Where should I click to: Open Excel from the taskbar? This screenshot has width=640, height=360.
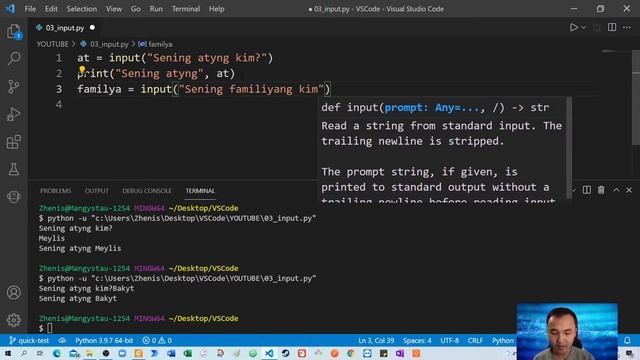[187, 353]
